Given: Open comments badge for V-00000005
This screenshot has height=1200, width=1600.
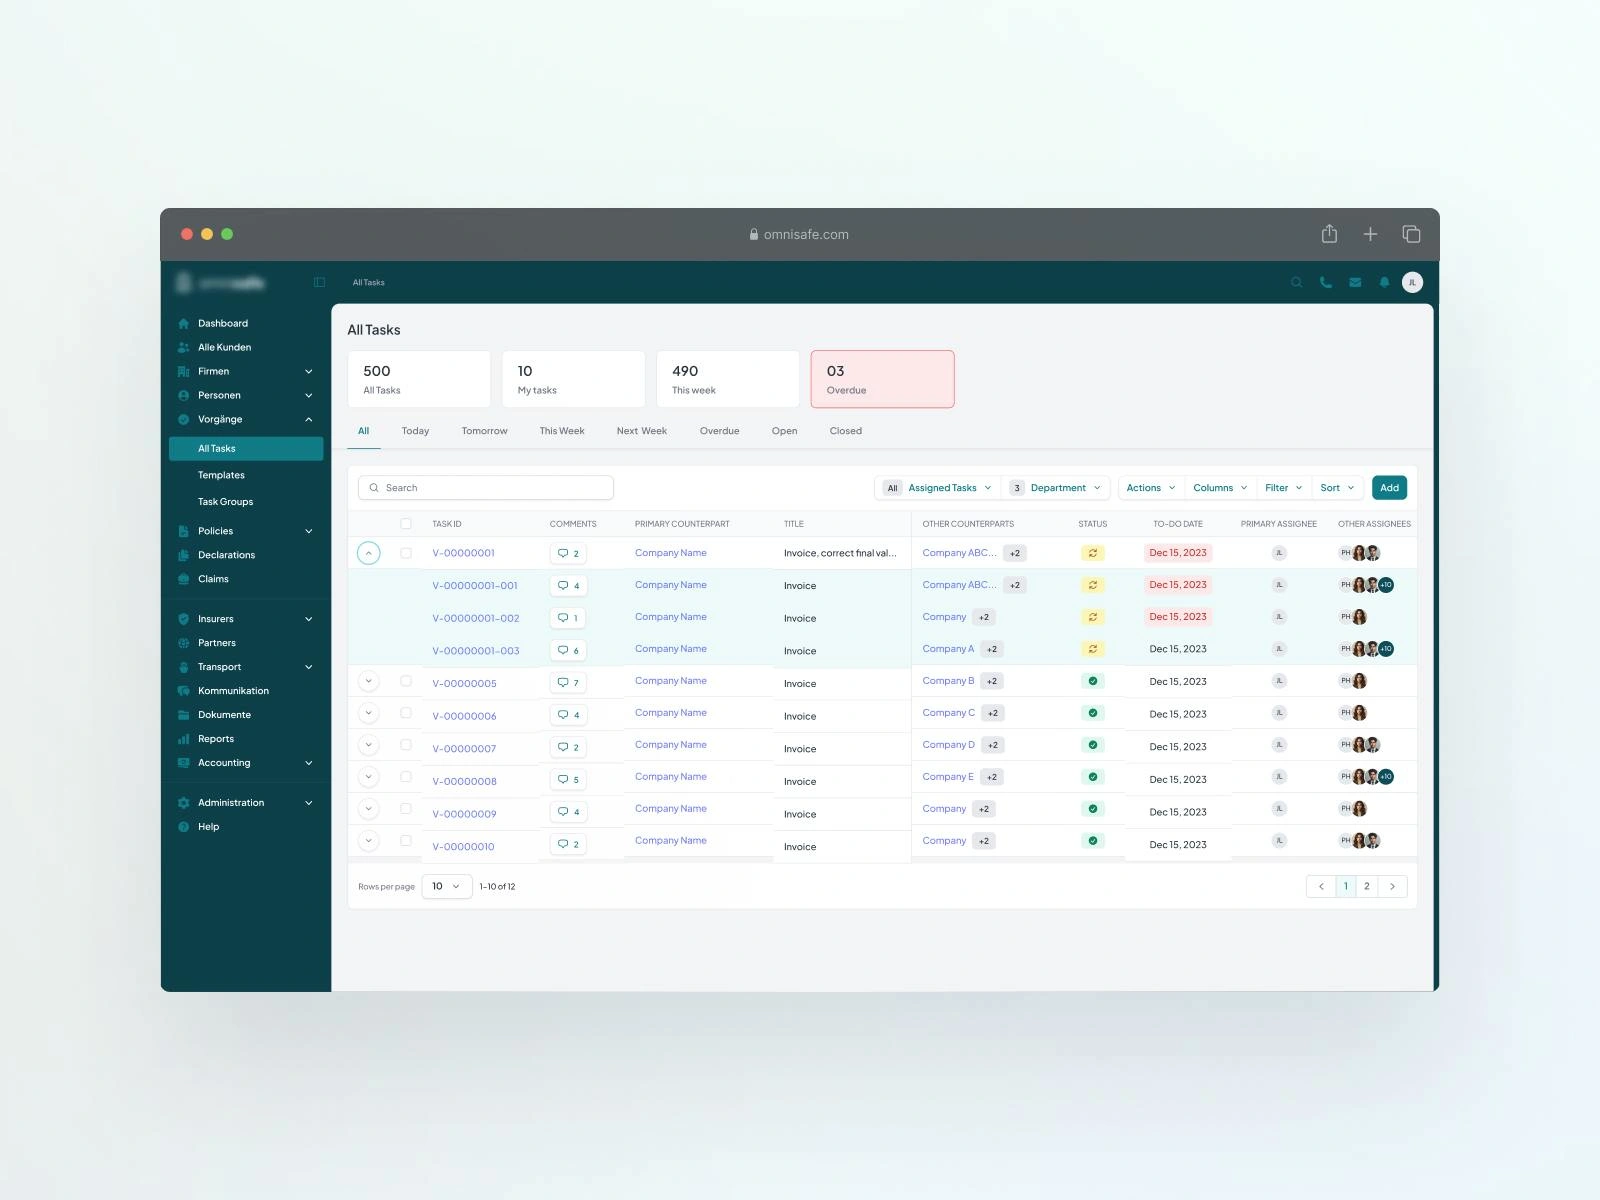Looking at the screenshot, I should coord(568,683).
